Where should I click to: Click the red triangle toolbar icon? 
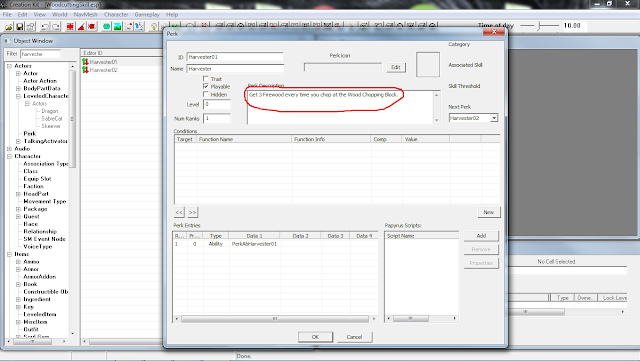click(x=81, y=27)
